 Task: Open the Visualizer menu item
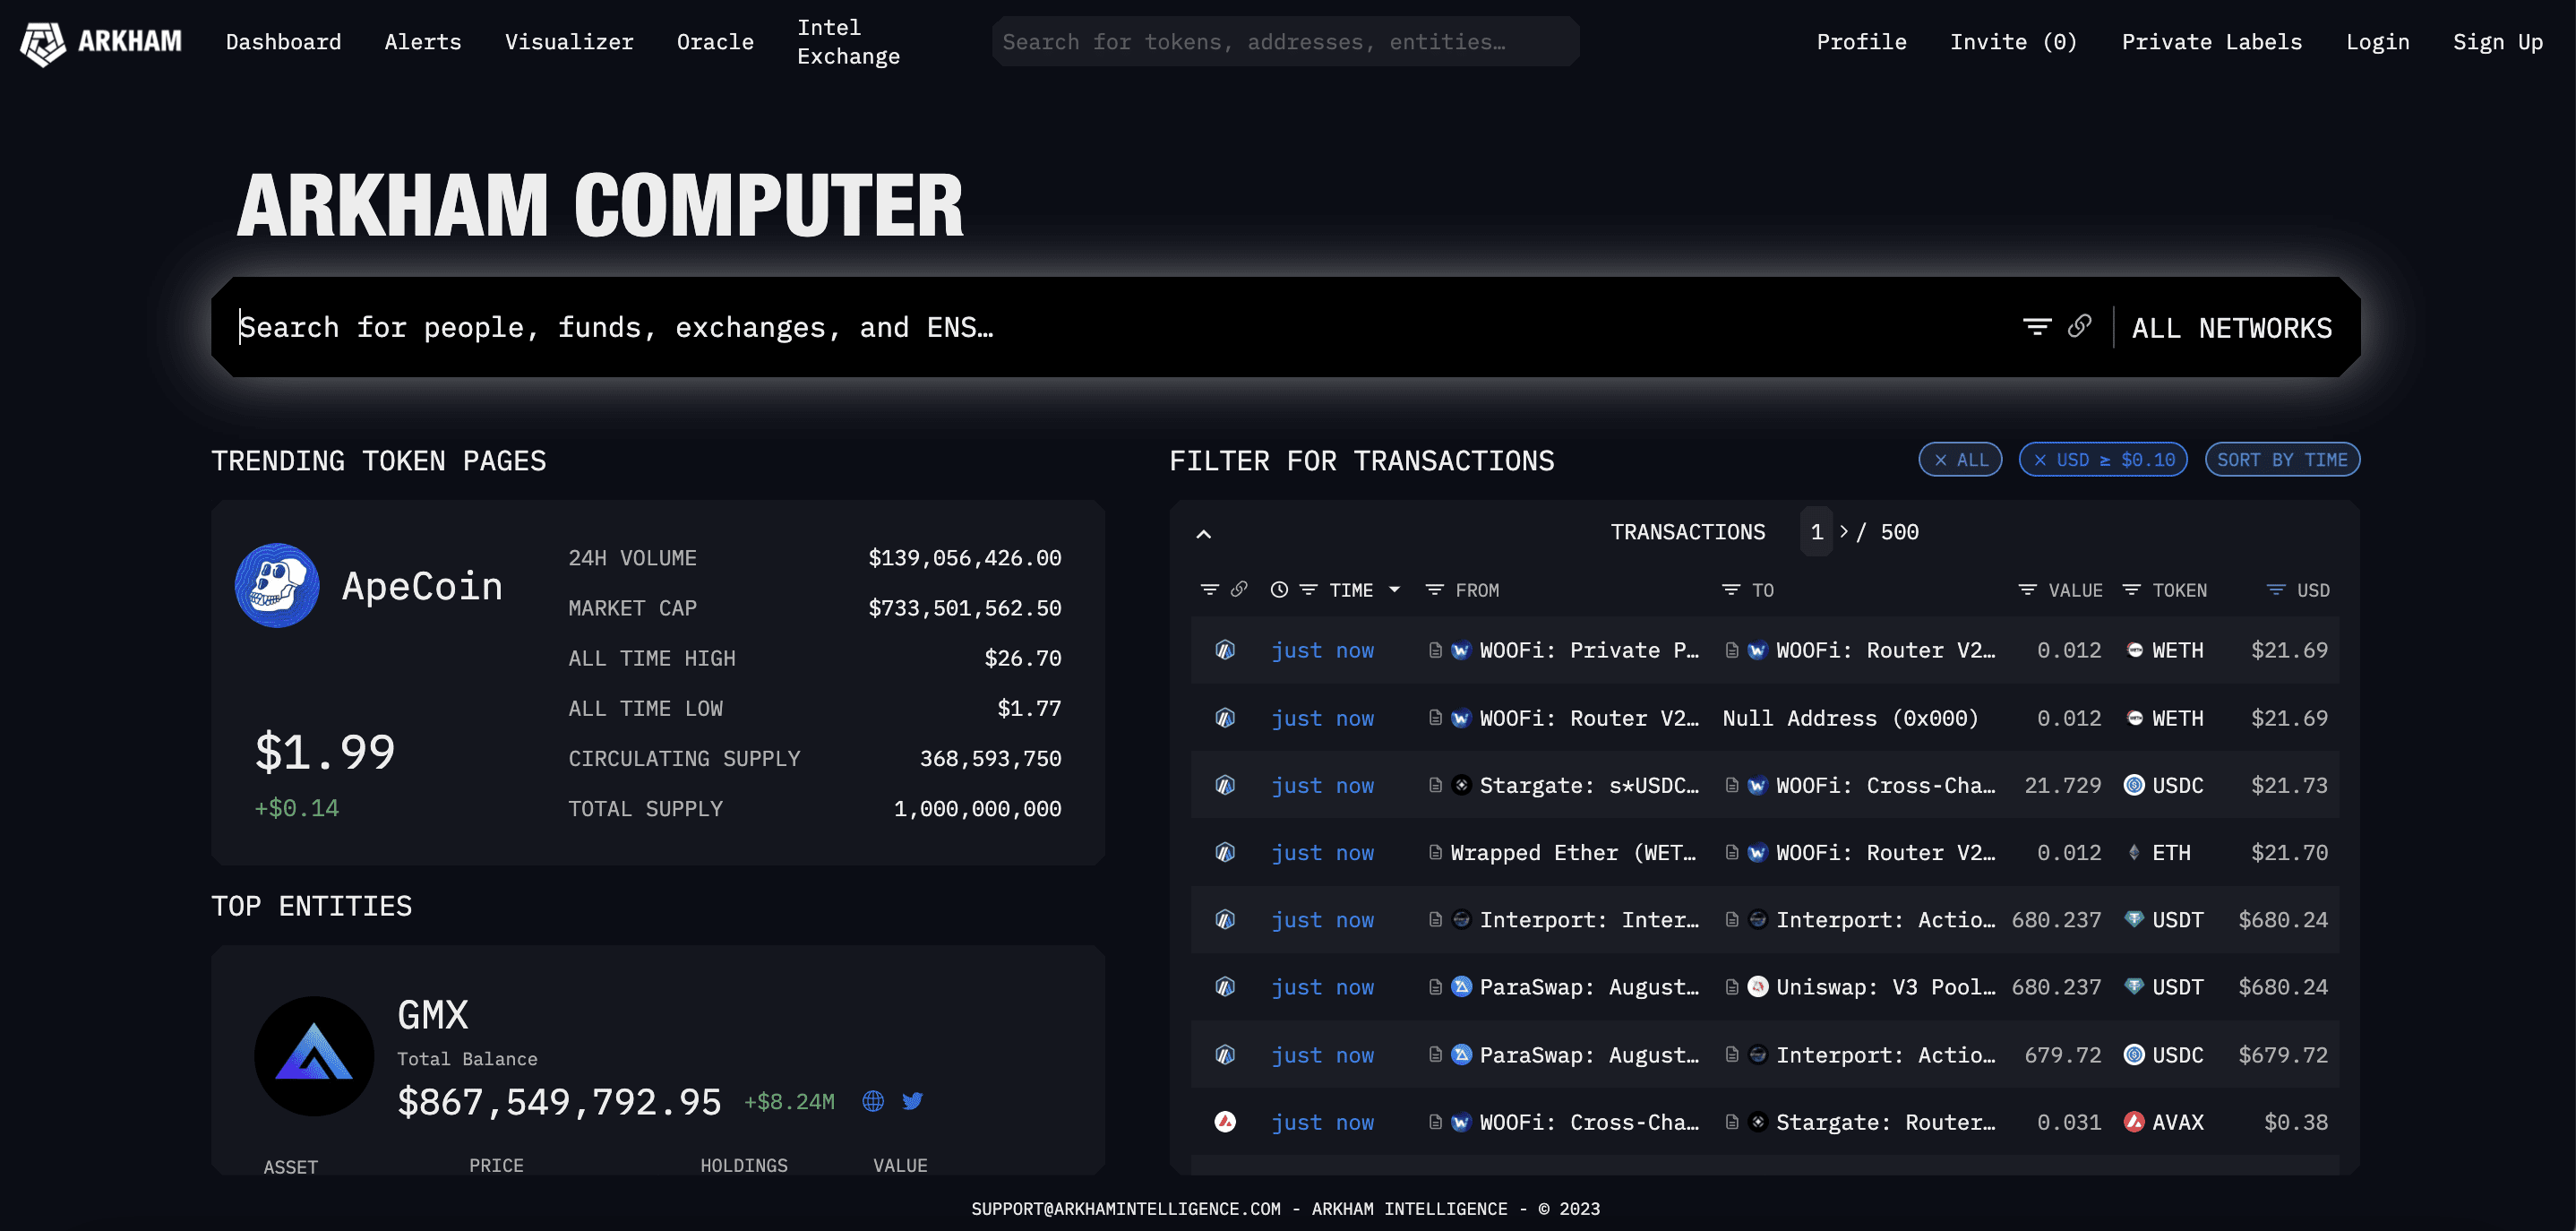[x=569, y=42]
